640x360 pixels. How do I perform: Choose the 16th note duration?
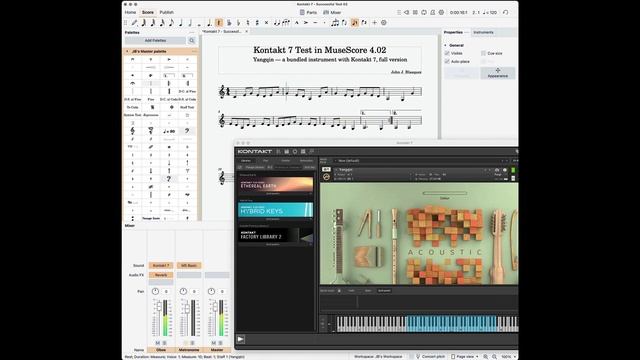pos(162,23)
